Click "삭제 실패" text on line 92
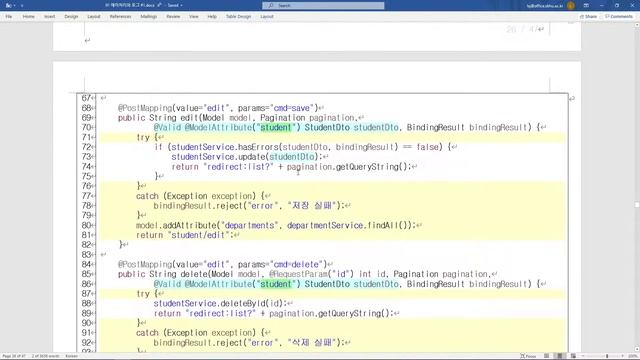This screenshot has width=640, height=360. 313,342
